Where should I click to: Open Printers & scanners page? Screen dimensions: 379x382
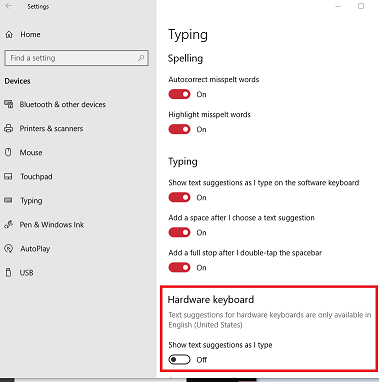[51, 128]
